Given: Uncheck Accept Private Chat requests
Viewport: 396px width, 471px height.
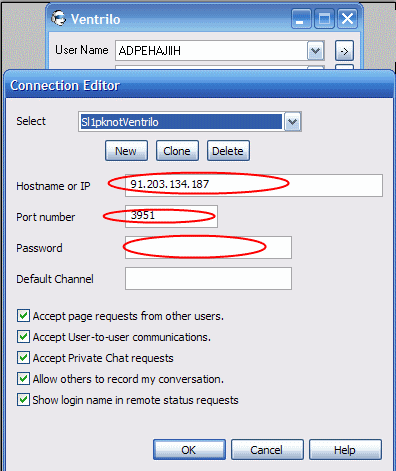Looking at the screenshot, I should (23, 358).
